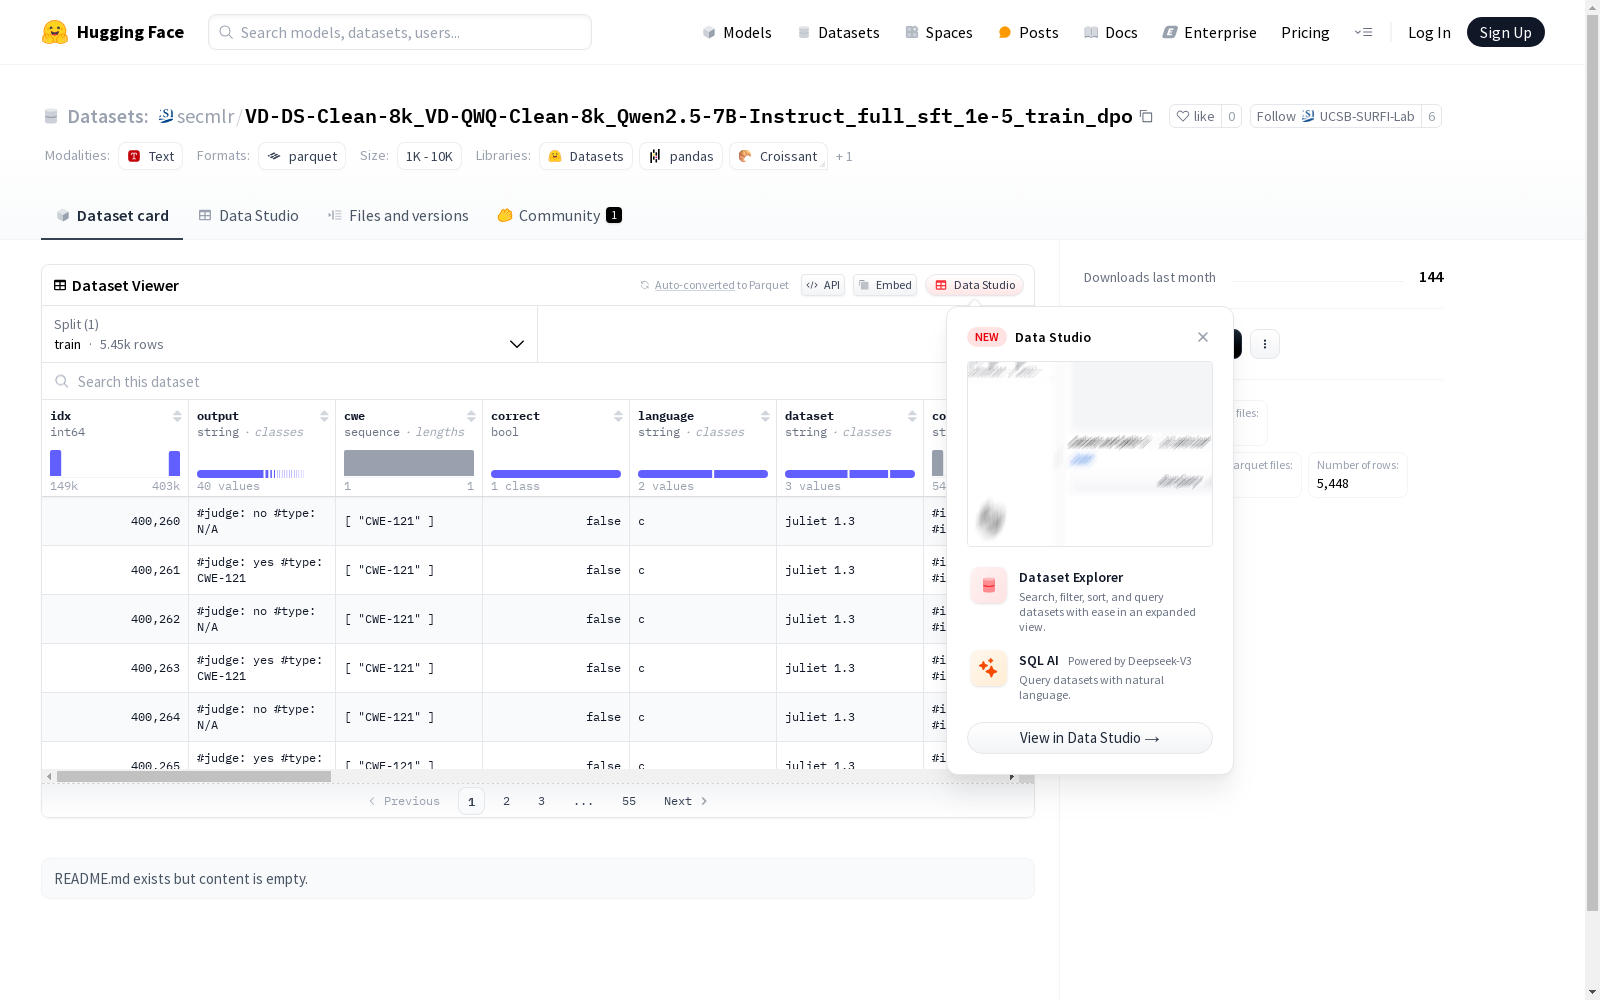Go to the Next page
This screenshot has height=1000, width=1600.
(686, 801)
